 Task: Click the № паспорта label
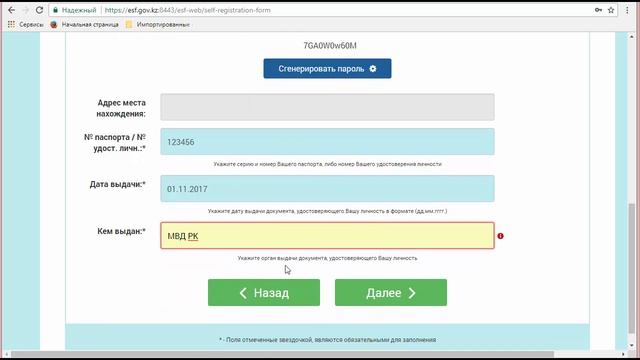[x=115, y=142]
